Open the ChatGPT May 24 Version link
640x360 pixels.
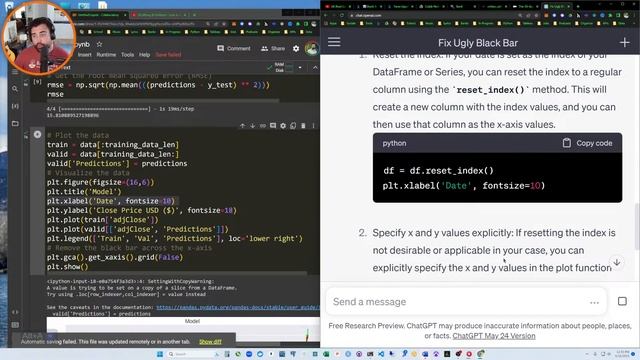coord(494,336)
